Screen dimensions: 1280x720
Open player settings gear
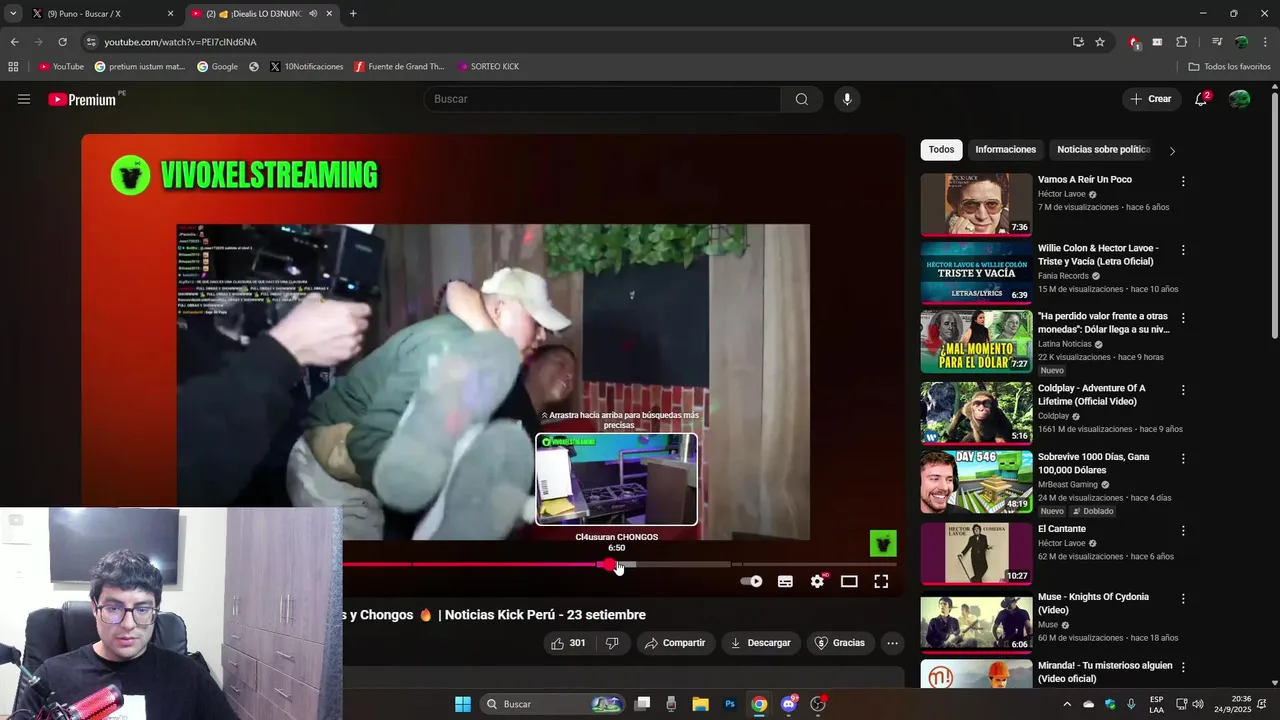coord(817,581)
